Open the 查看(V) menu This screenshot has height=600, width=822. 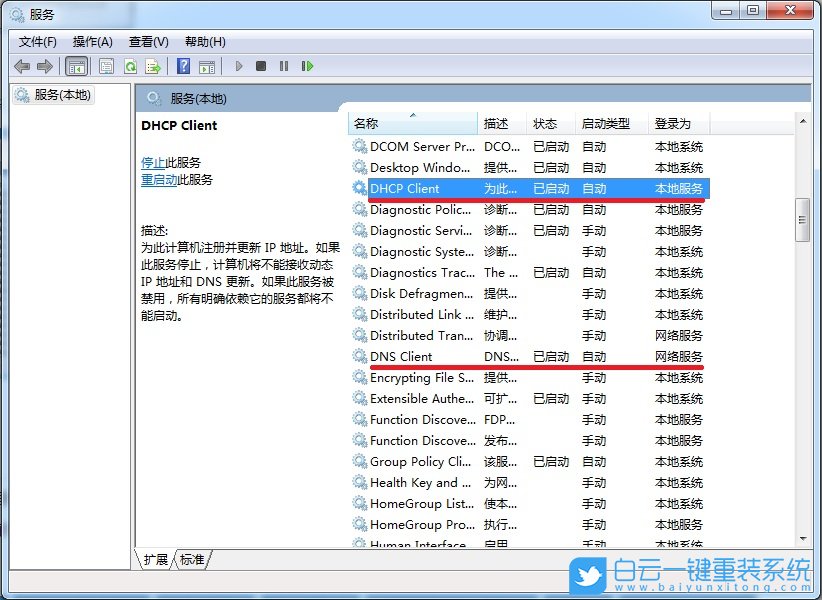[146, 41]
